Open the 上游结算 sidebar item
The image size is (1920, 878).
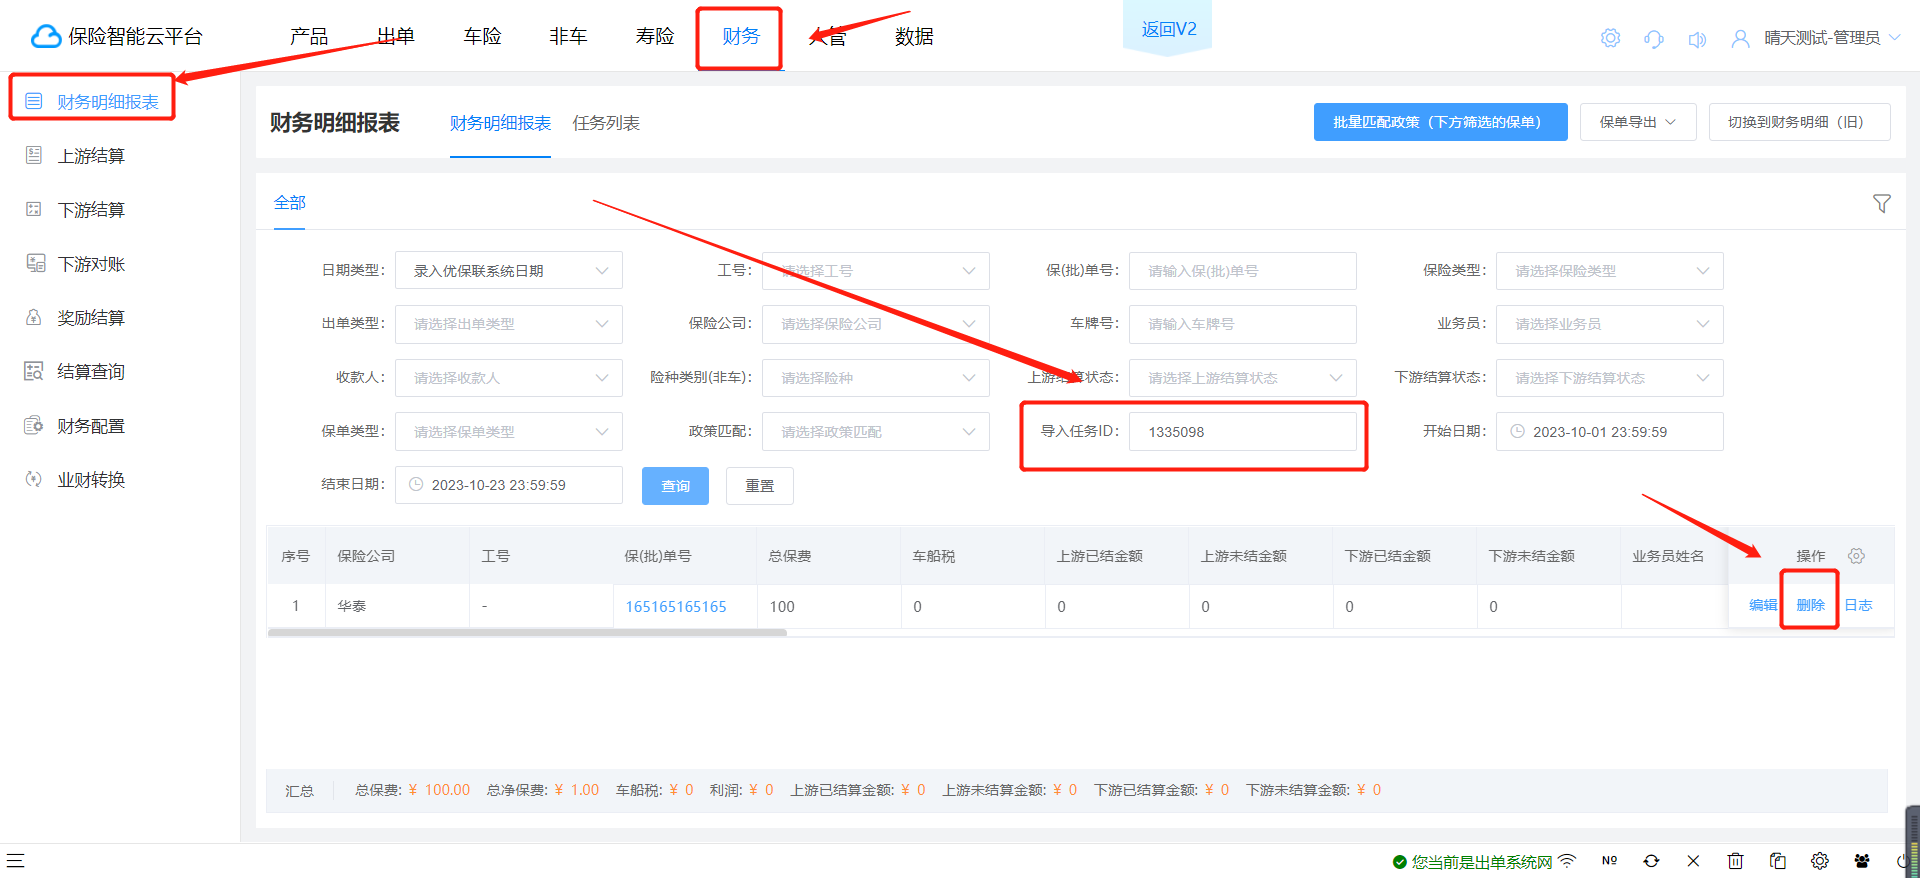point(92,155)
